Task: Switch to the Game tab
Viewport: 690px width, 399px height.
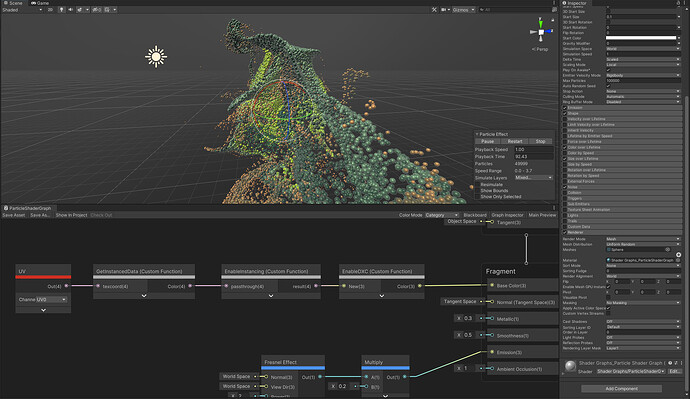Action: pos(40,3)
